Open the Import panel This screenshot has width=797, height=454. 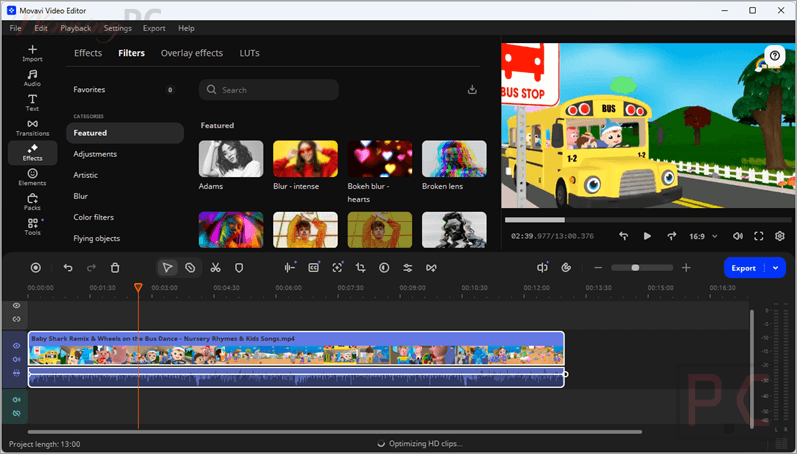pyautogui.click(x=32, y=53)
